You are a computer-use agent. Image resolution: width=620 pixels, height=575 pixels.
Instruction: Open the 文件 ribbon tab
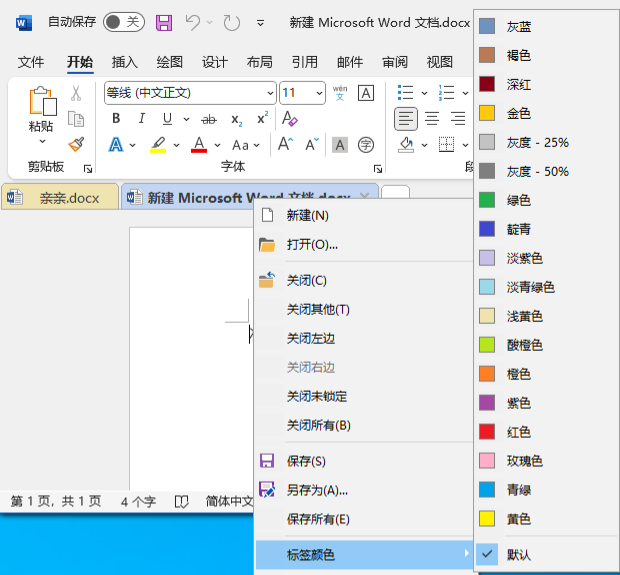31,62
